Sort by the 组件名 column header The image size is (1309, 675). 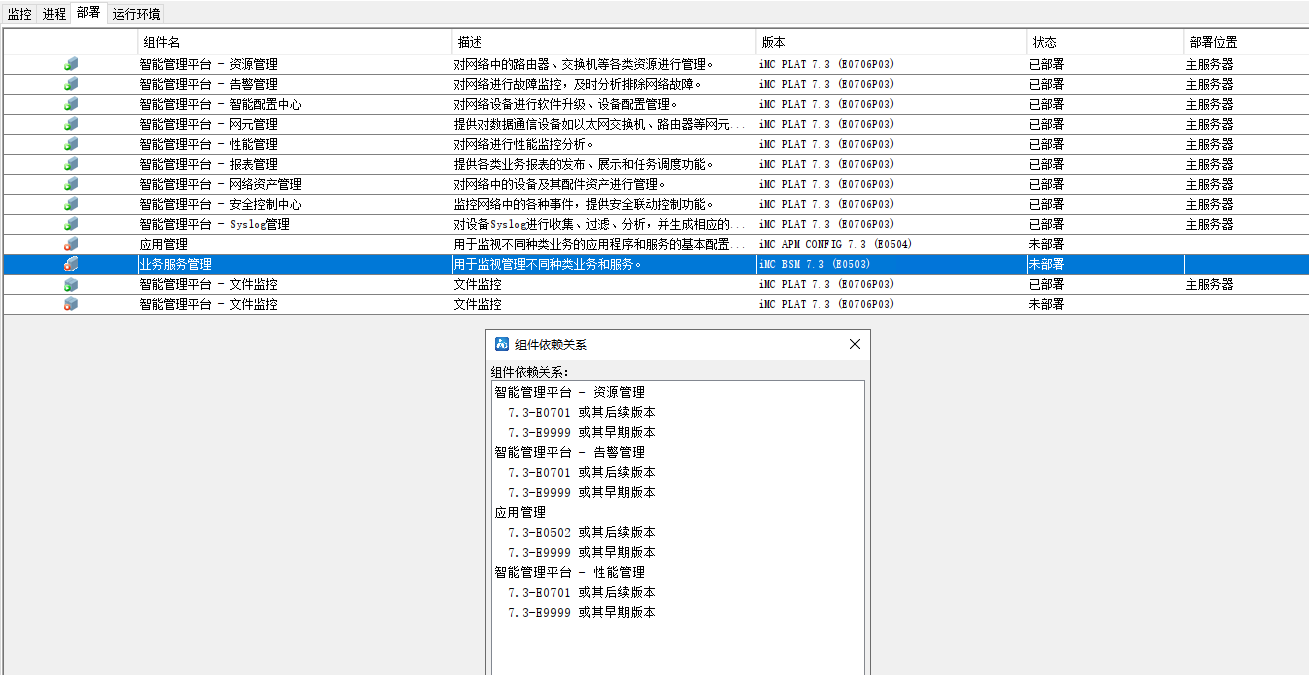tap(294, 42)
